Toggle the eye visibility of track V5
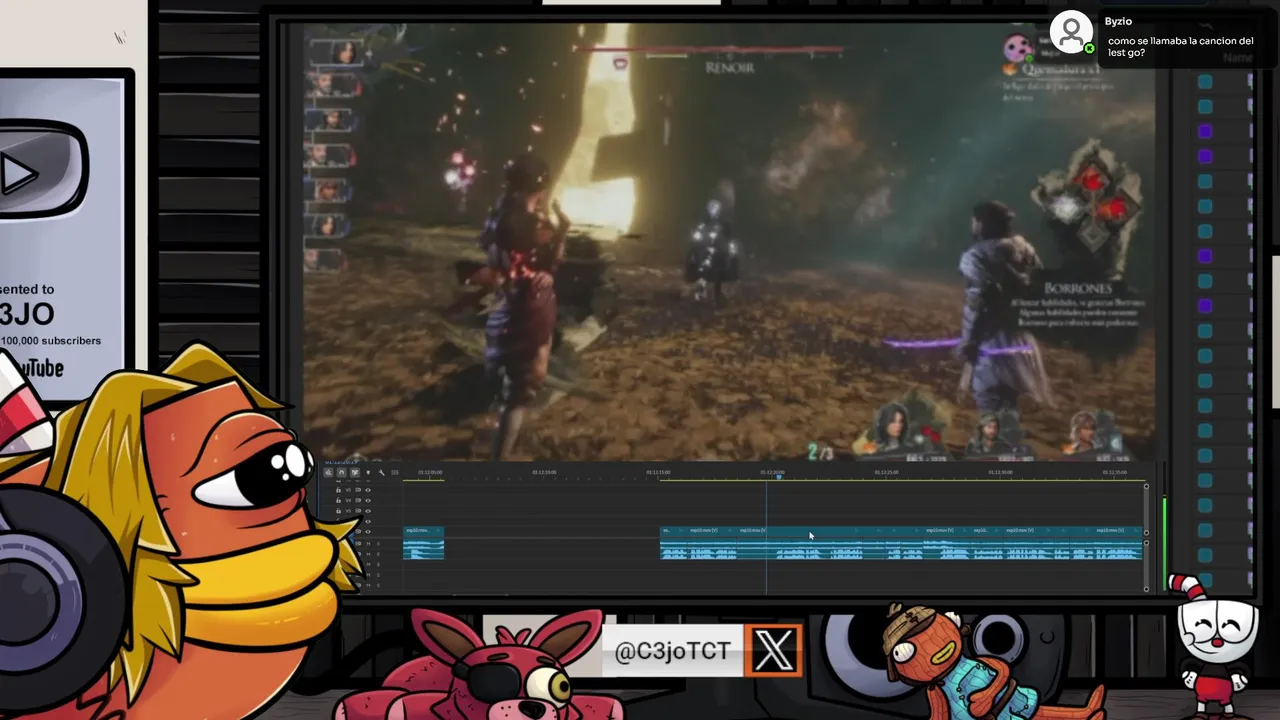This screenshot has height=720, width=1280. (x=368, y=490)
